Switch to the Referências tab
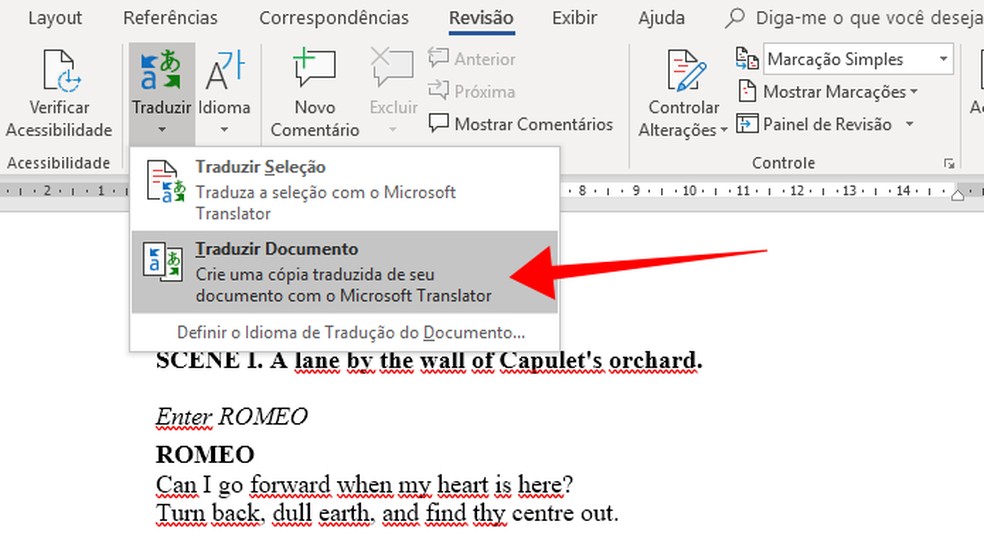This screenshot has height=552, width=984. [x=170, y=18]
